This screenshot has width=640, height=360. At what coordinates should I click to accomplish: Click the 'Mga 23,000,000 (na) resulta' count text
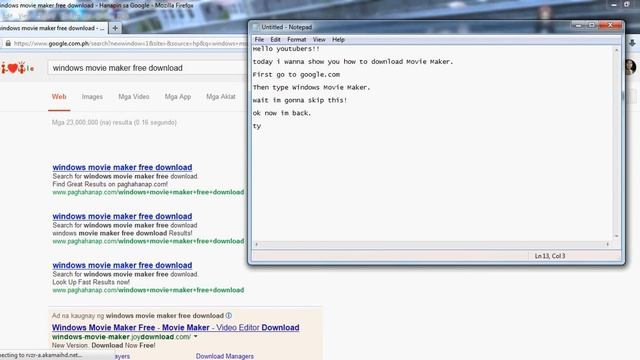tap(114, 122)
